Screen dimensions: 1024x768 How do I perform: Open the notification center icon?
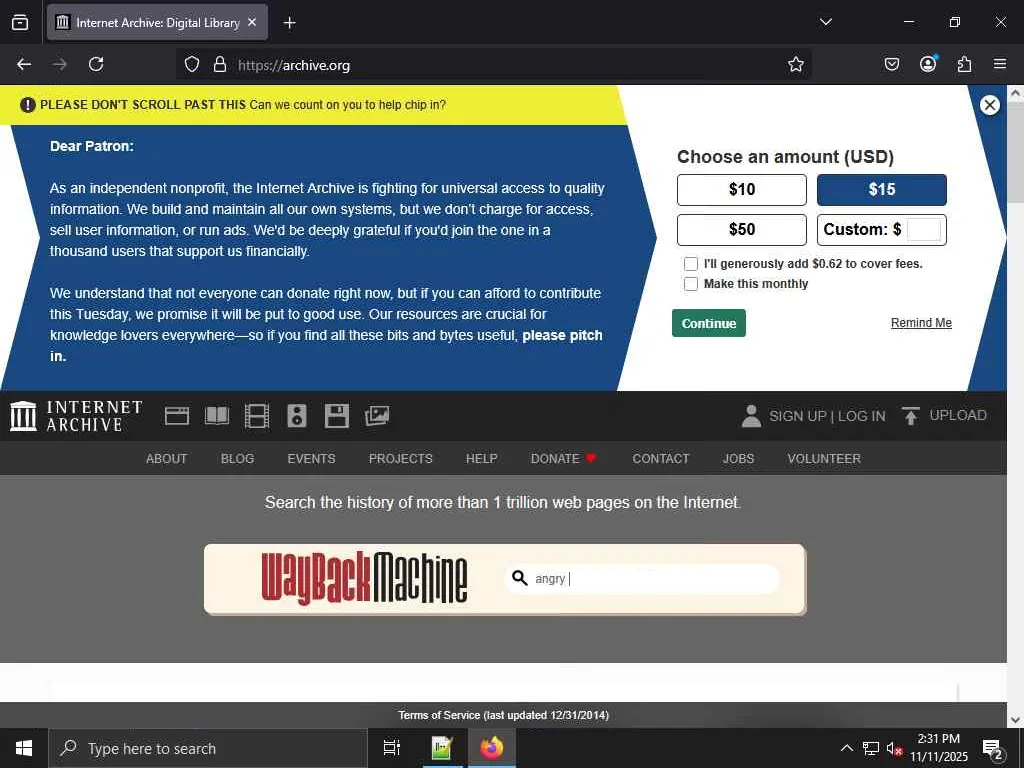pyautogui.click(x=992, y=748)
